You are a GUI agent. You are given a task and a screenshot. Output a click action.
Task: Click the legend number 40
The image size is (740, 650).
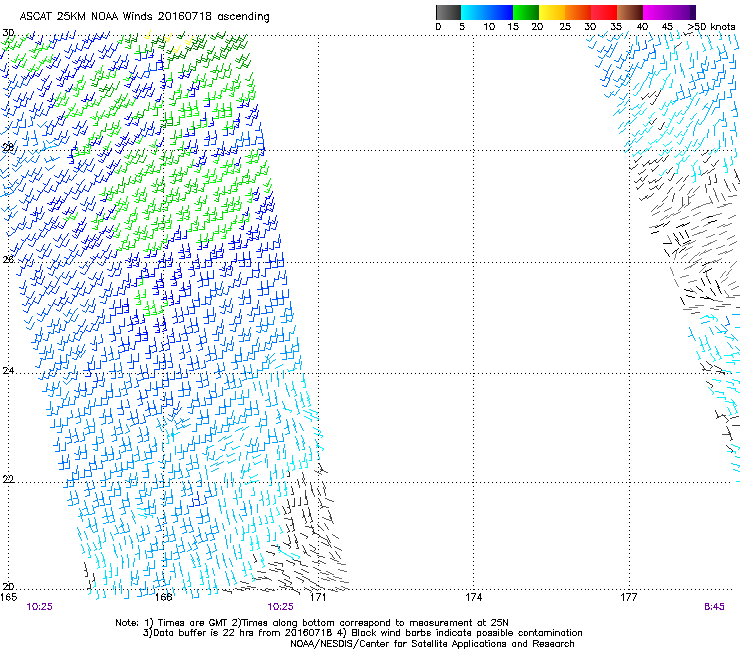click(x=642, y=27)
